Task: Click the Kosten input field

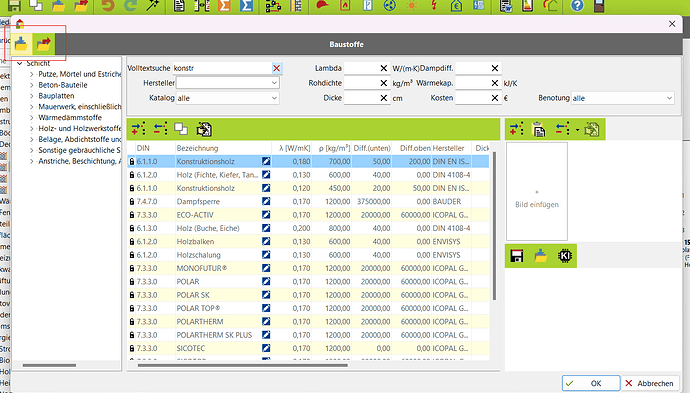Action: pyautogui.click(x=473, y=98)
